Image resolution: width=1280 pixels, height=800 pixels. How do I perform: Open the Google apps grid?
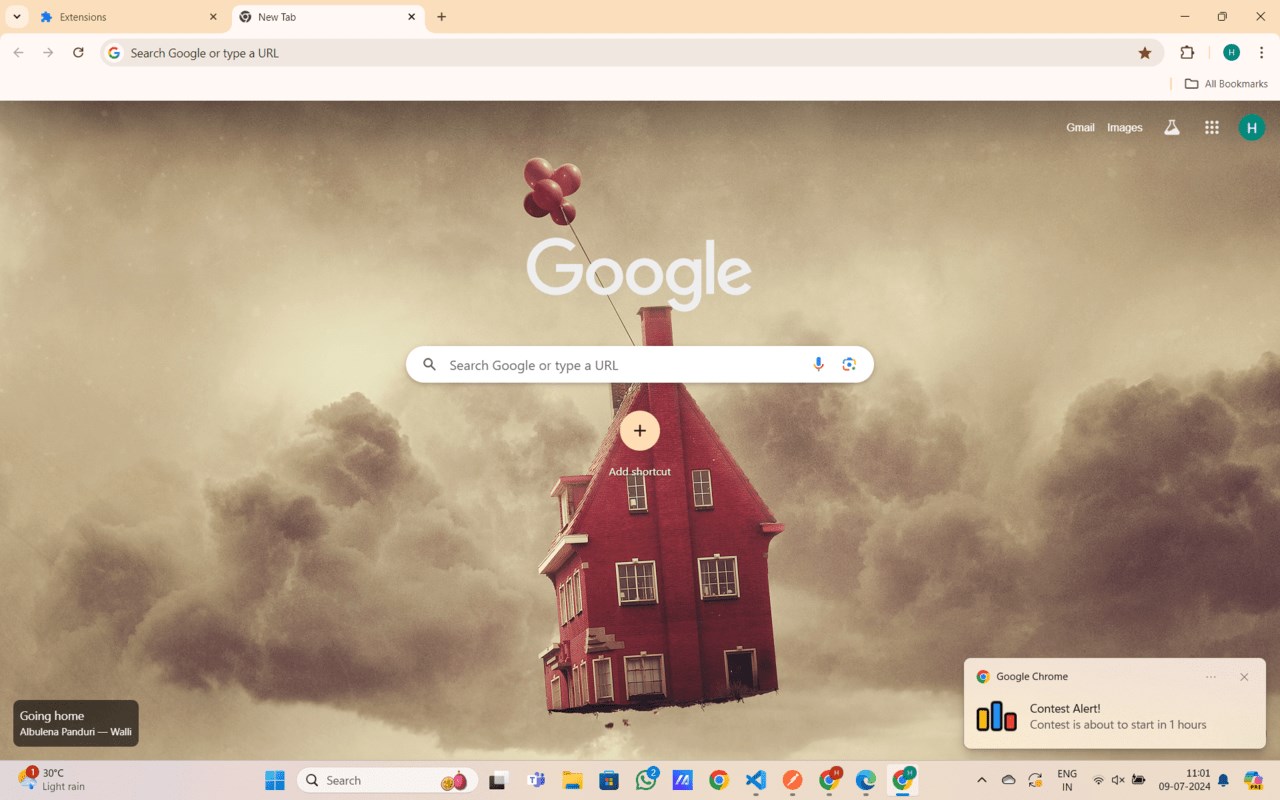point(1212,127)
